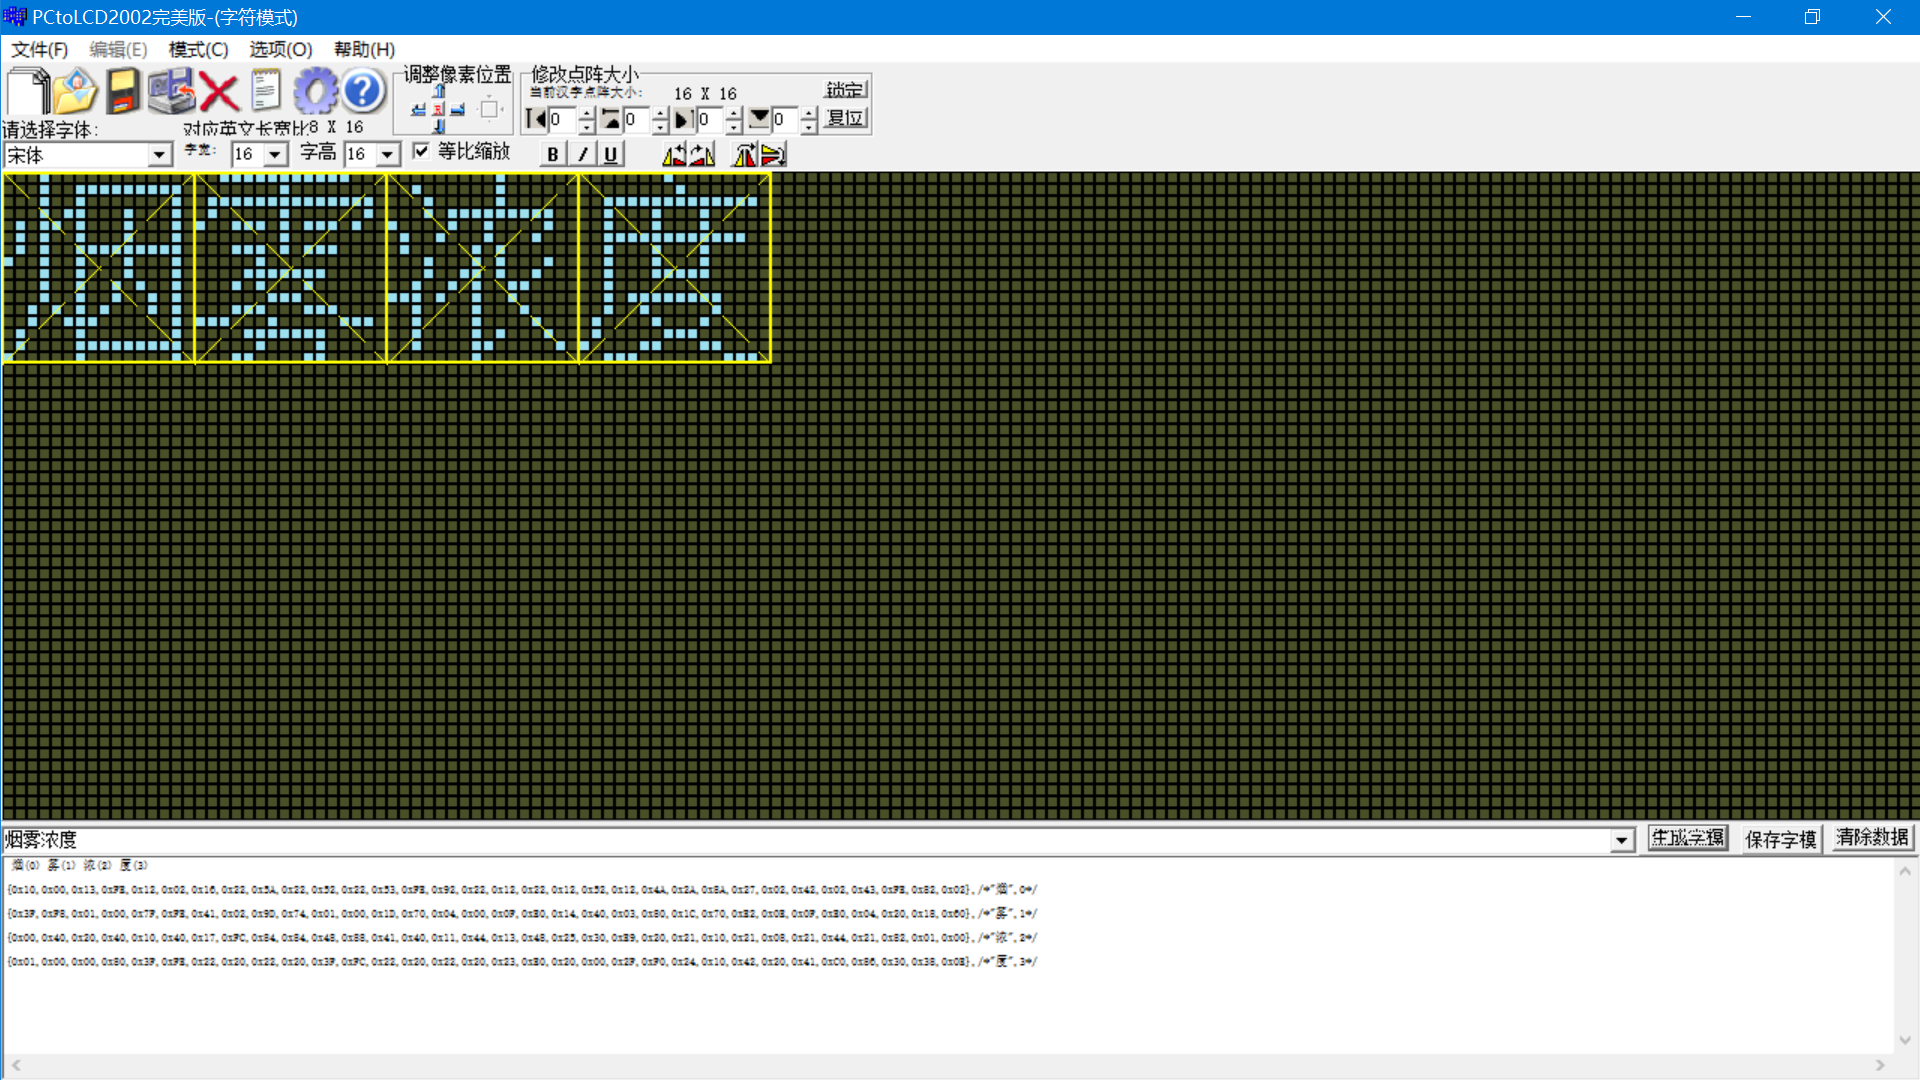Screen dimensions: 1920x1080
Task: Click the move pixels up arrow
Action: pos(438,91)
